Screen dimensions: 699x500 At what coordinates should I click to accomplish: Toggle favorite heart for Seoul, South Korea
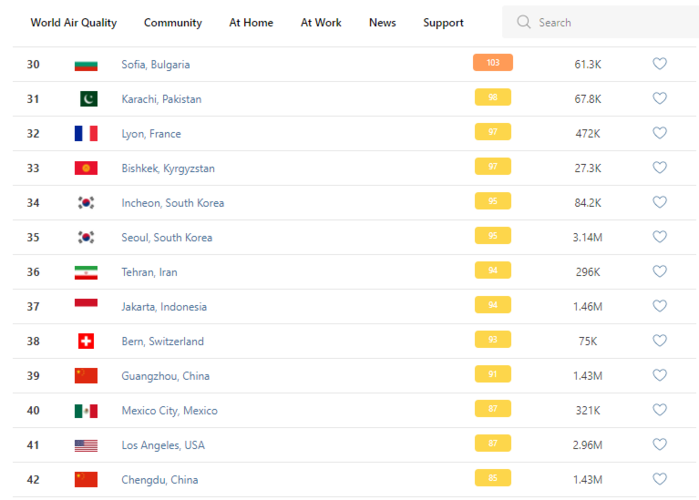659,237
